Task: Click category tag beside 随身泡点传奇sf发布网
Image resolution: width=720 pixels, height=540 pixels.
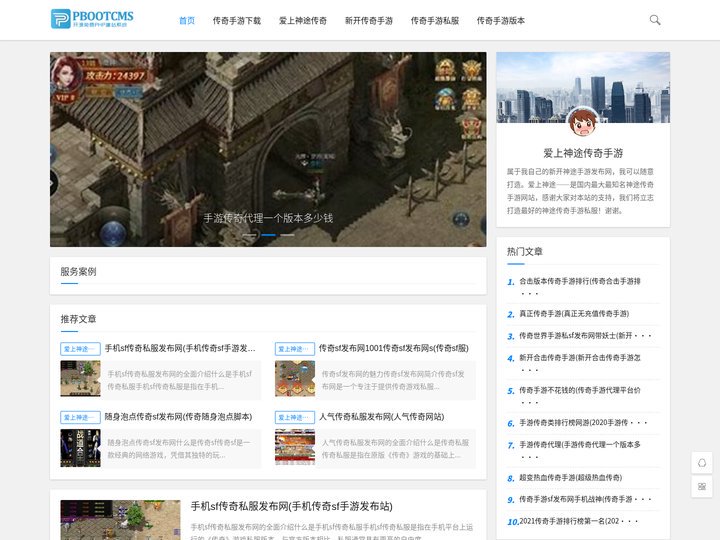Action: (80, 417)
